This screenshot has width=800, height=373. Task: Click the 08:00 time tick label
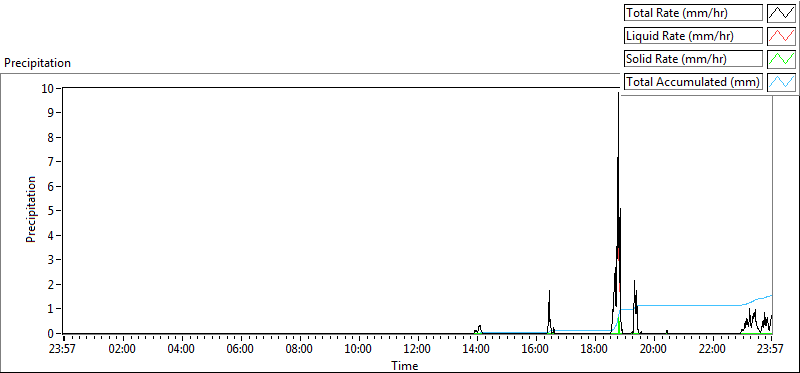click(299, 350)
